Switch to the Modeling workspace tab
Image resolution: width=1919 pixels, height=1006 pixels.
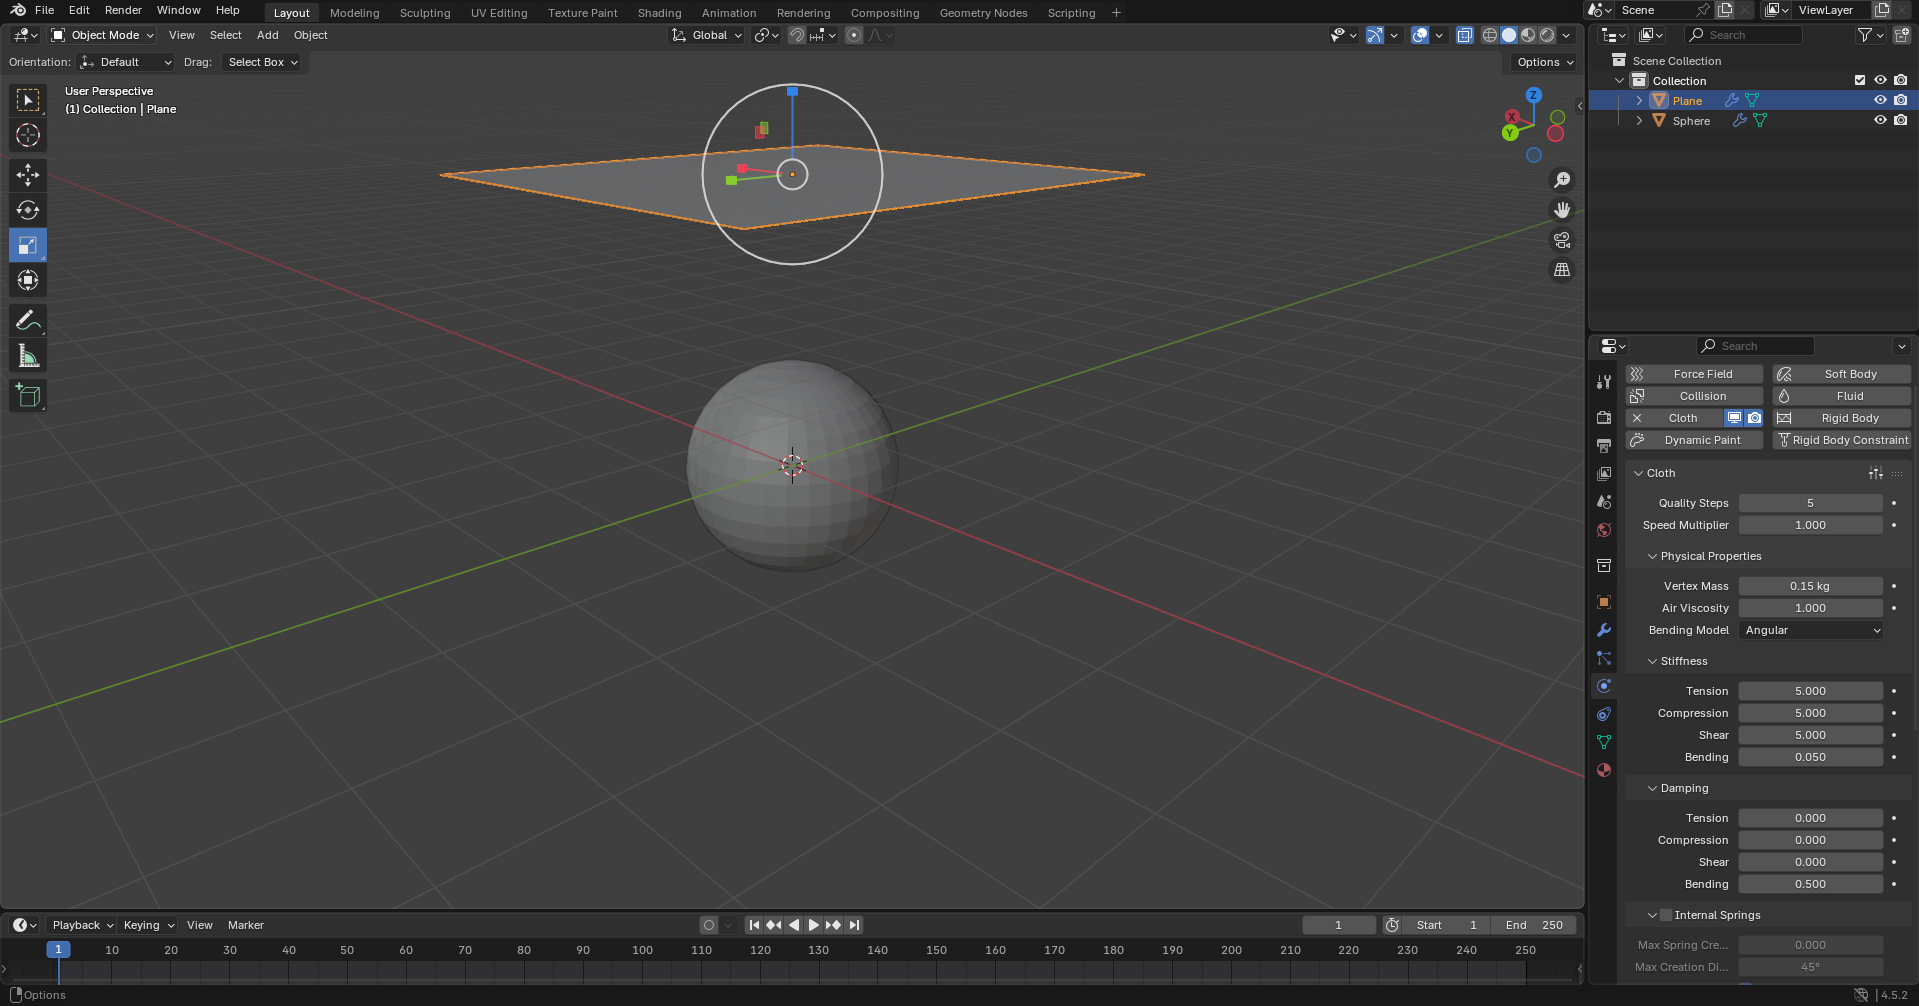354,12
